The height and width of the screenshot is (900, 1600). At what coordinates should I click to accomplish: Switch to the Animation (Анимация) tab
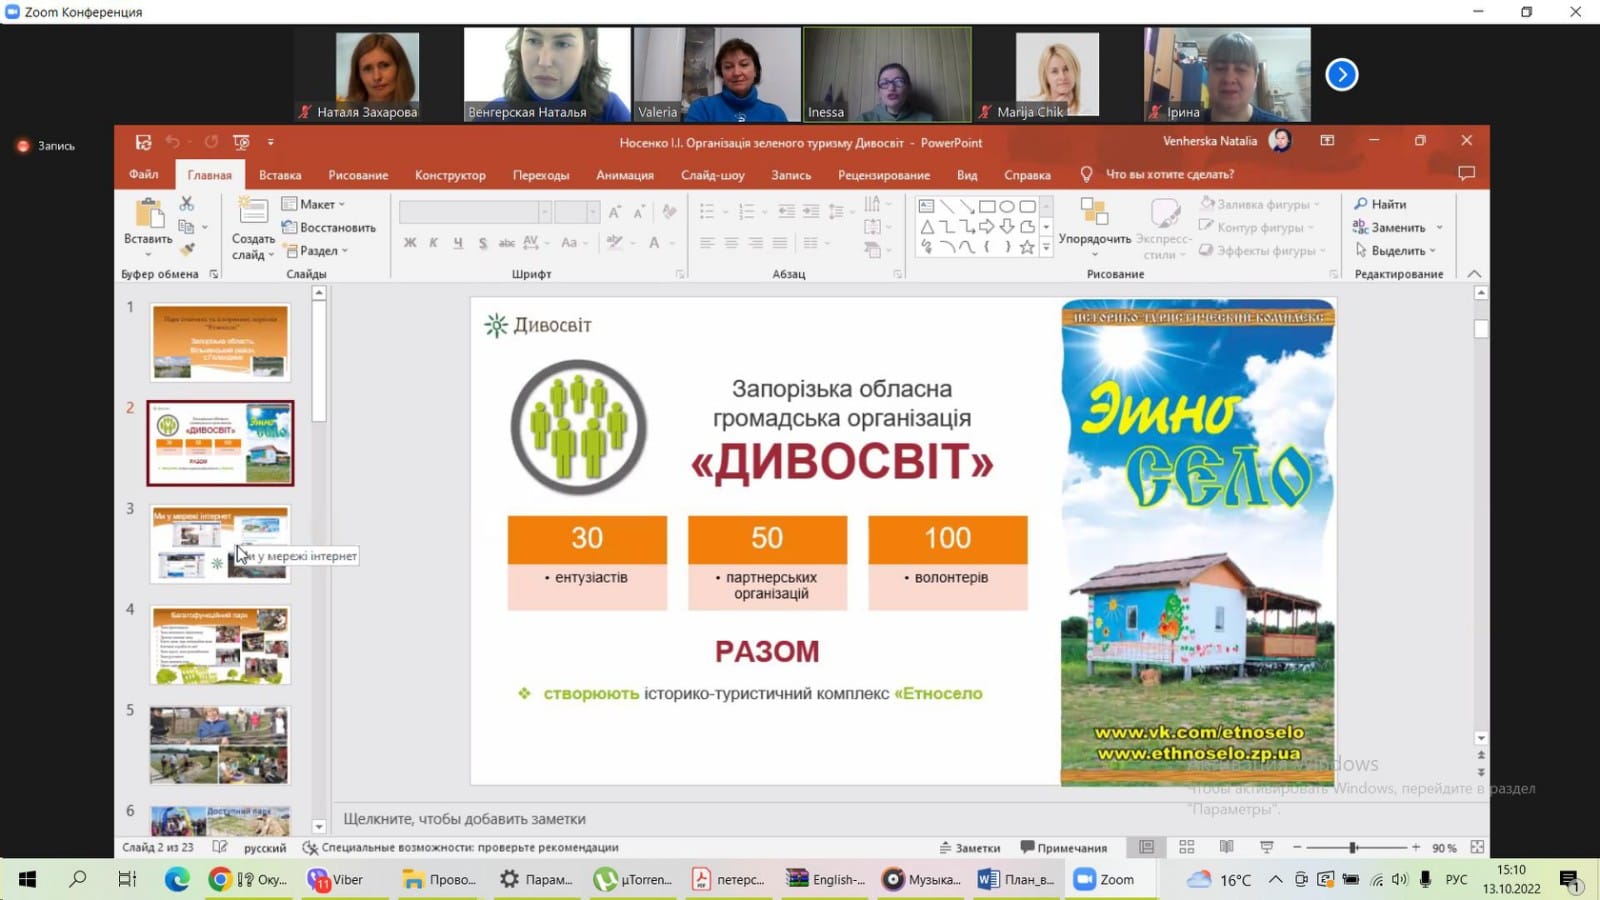625,175
